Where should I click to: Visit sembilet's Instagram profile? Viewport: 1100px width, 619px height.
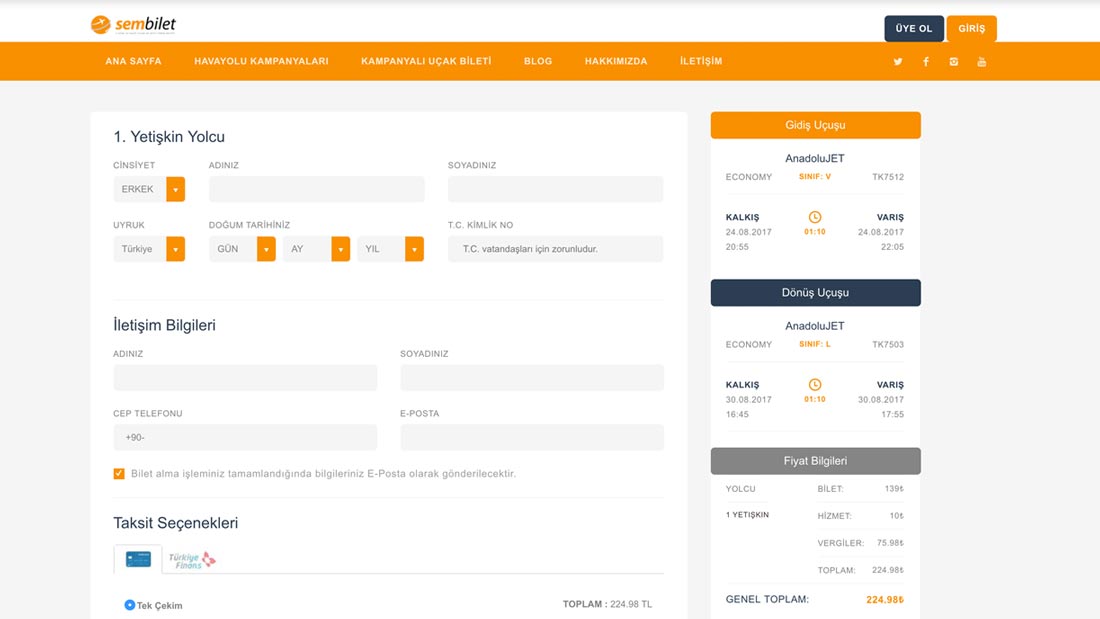point(953,61)
